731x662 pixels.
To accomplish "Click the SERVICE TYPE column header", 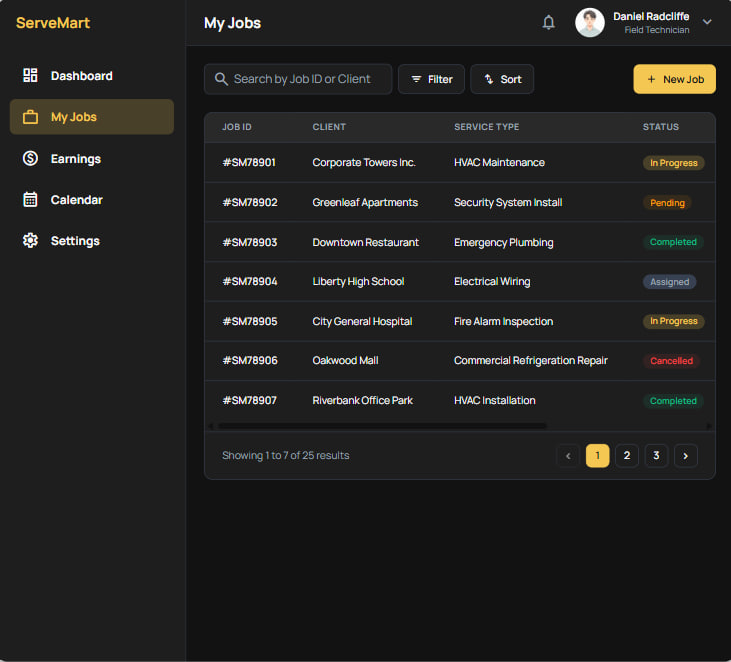I will coord(487,127).
